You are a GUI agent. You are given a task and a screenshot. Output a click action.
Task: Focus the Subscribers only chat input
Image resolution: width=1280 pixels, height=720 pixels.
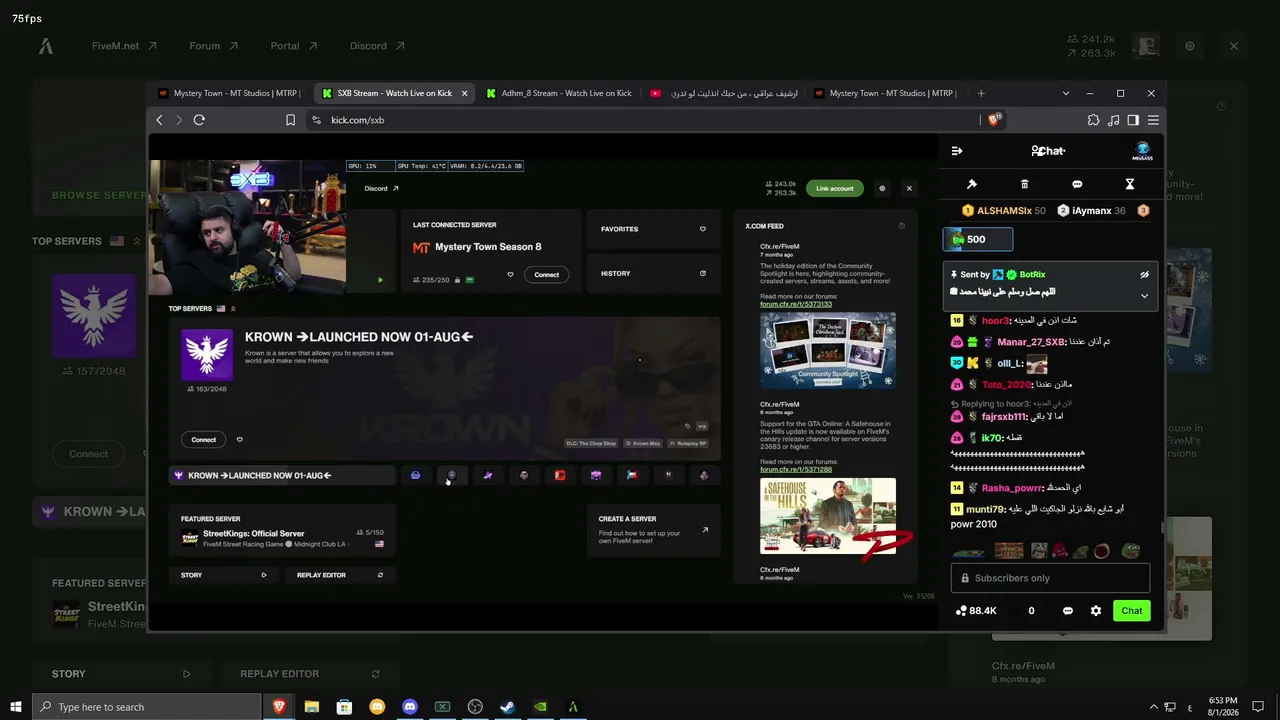click(1050, 578)
